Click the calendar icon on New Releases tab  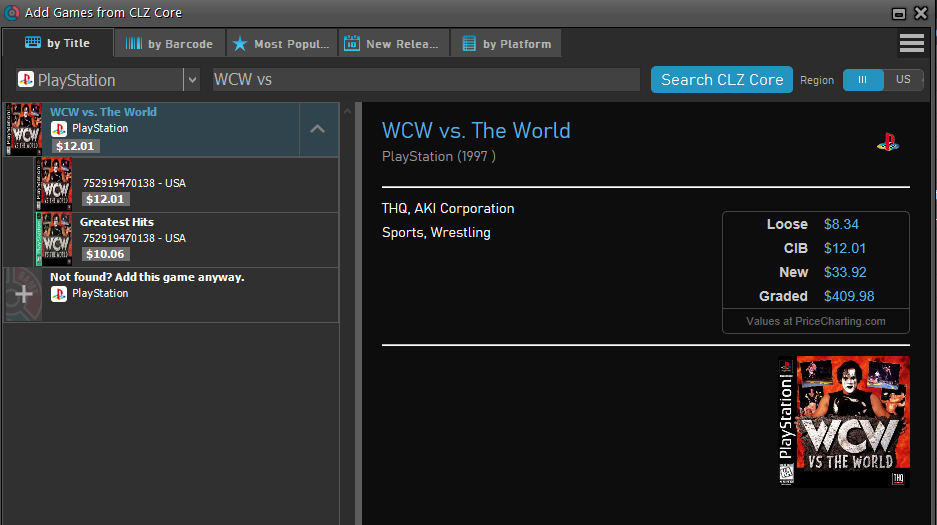tap(352, 44)
